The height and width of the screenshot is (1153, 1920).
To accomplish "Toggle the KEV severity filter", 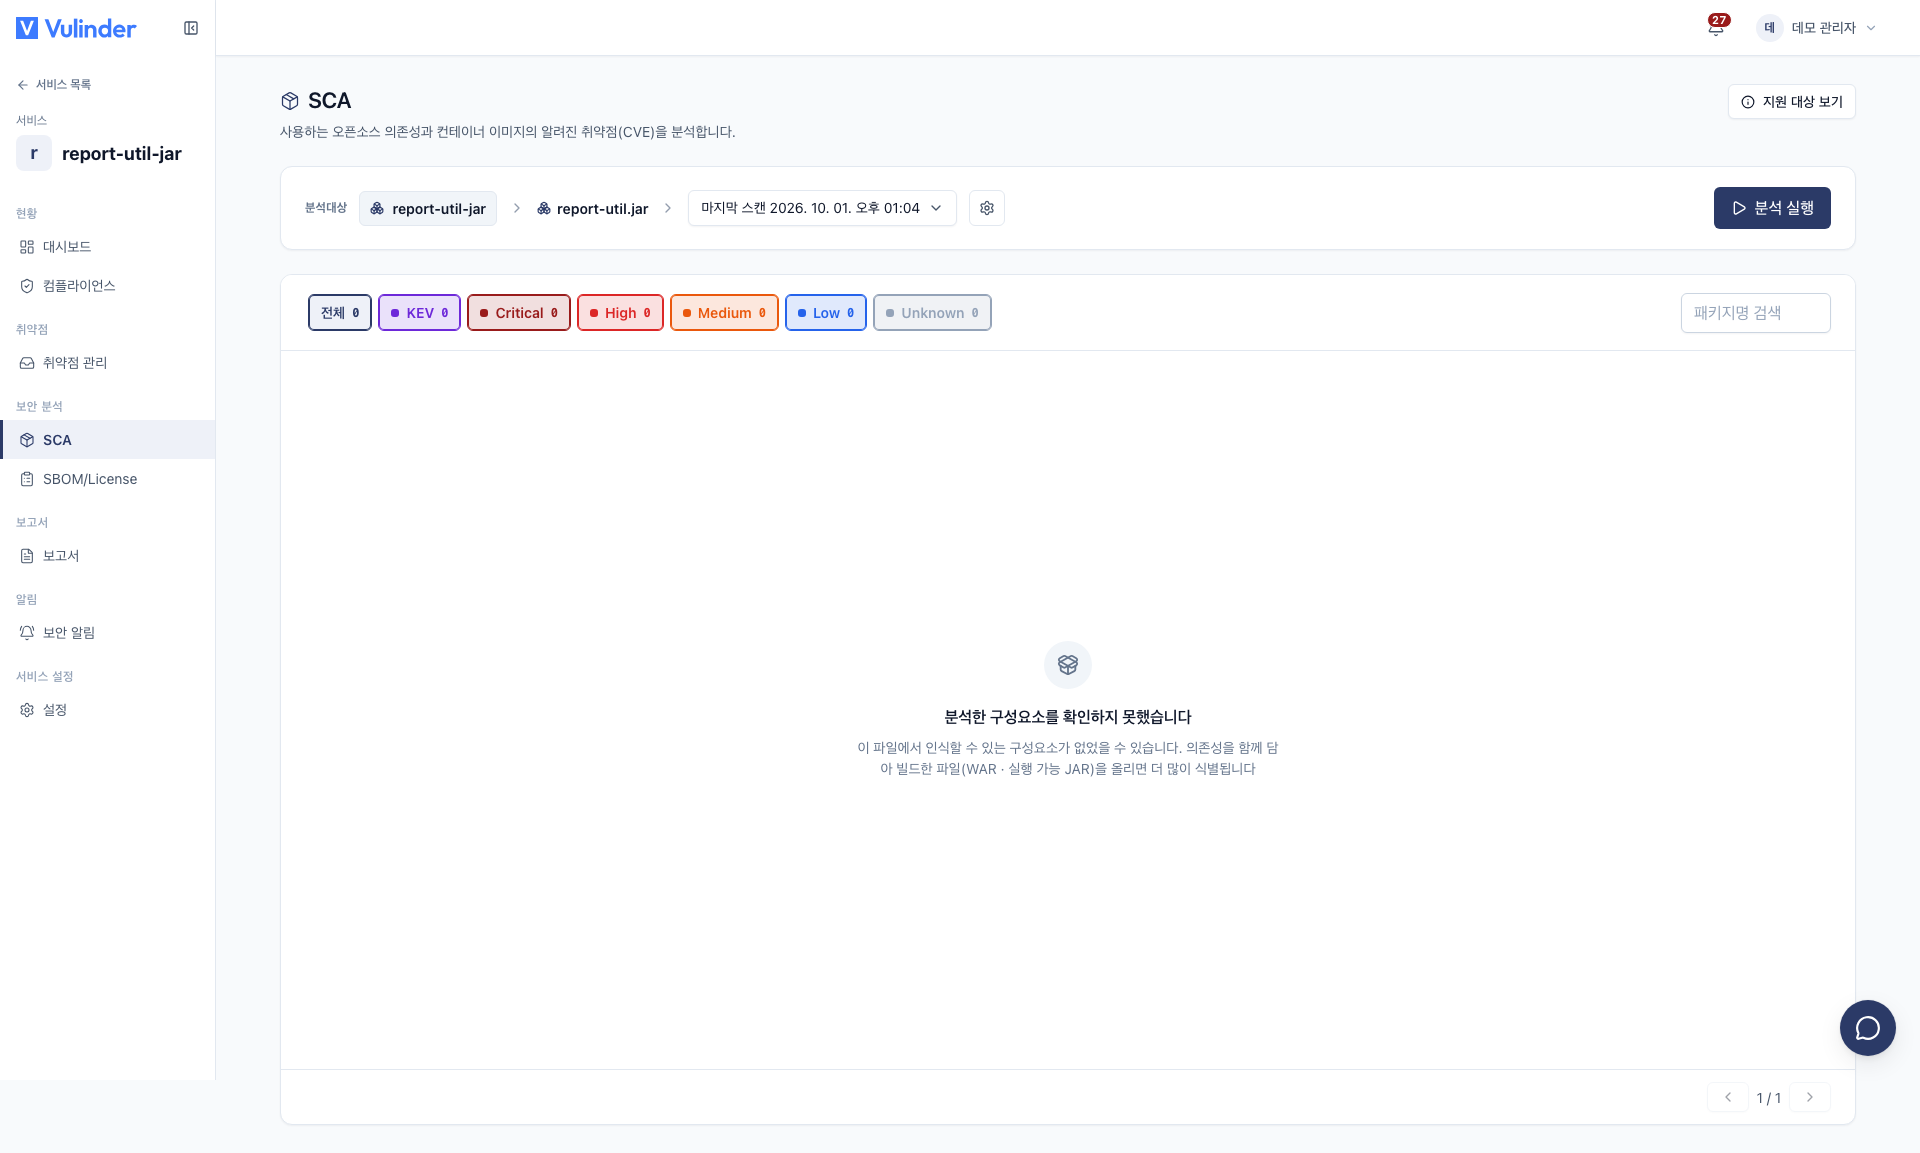I will (419, 313).
